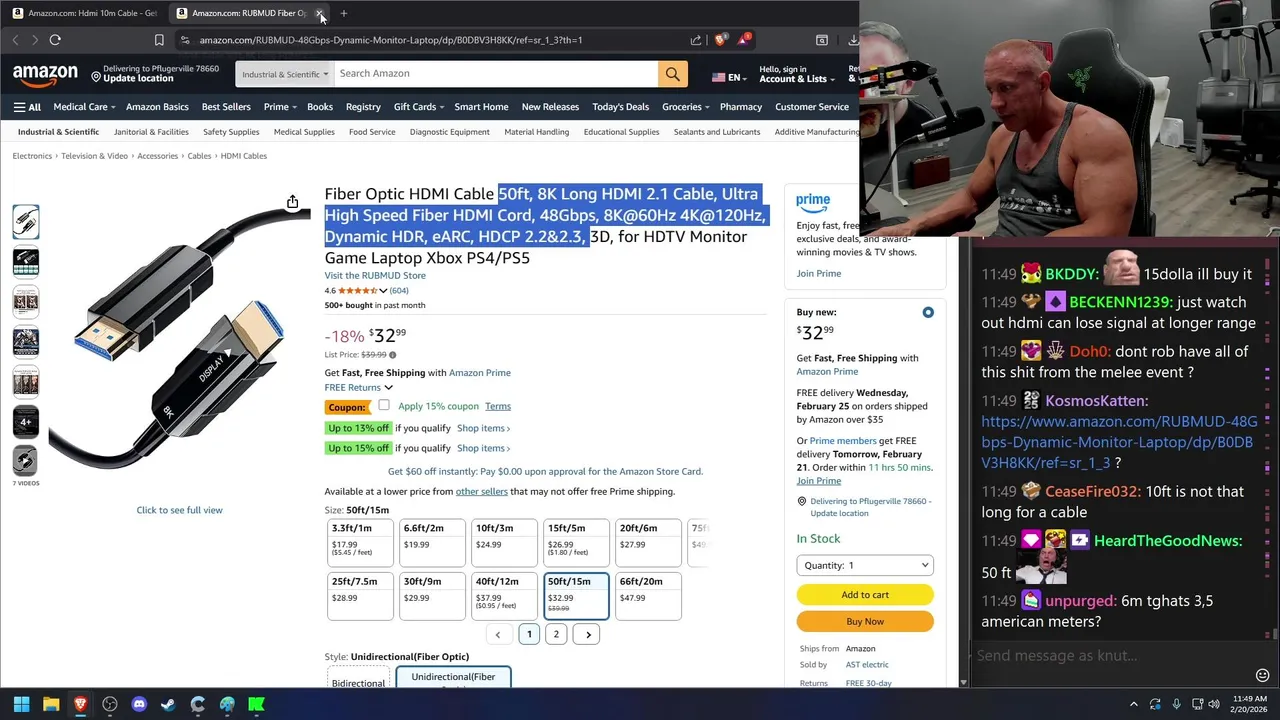Image resolution: width=1280 pixels, height=720 pixels.
Task: Click the list price info icon
Action: tap(392, 355)
